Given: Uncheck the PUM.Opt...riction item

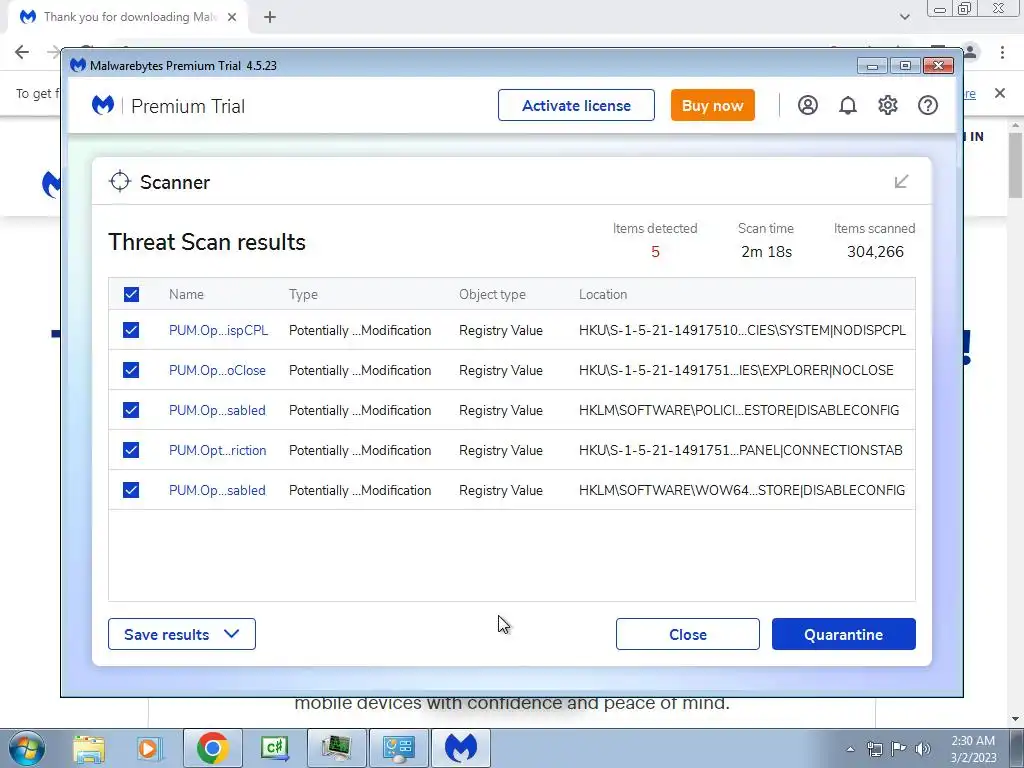Looking at the screenshot, I should tap(131, 450).
